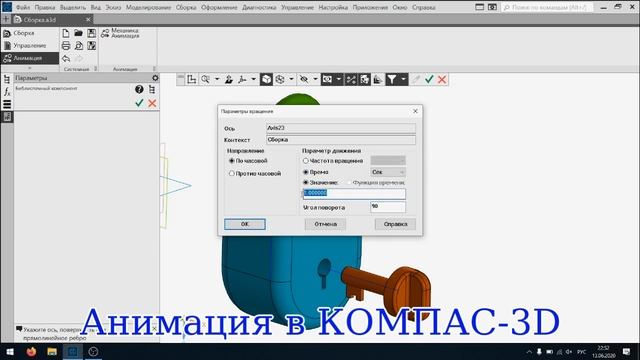
Task: Click Отмена button
Action: [x=325, y=224]
